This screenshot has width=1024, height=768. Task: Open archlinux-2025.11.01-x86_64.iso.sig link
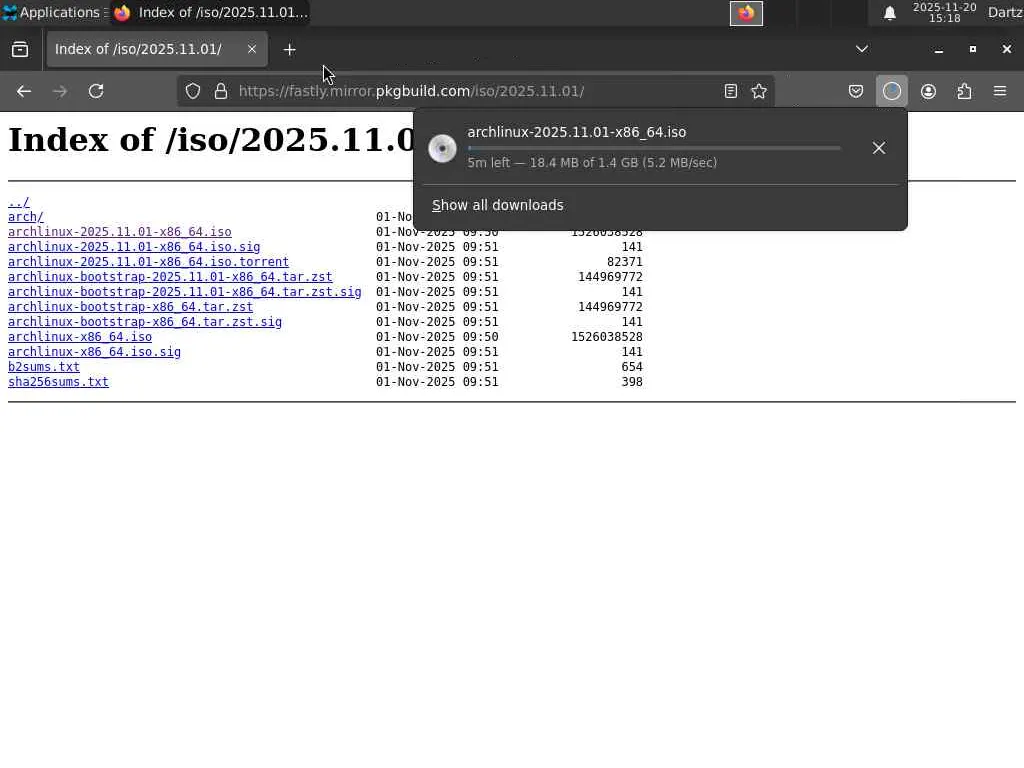click(x=134, y=247)
